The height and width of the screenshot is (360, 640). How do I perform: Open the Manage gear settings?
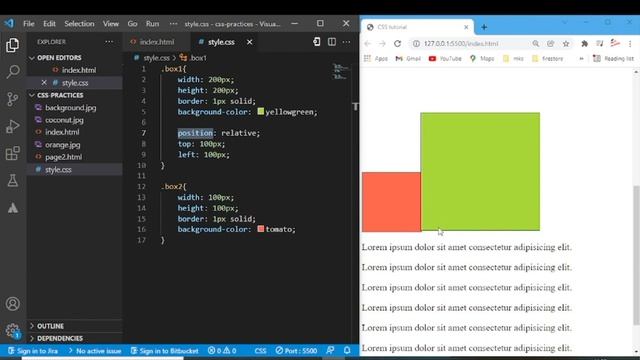click(x=12, y=330)
